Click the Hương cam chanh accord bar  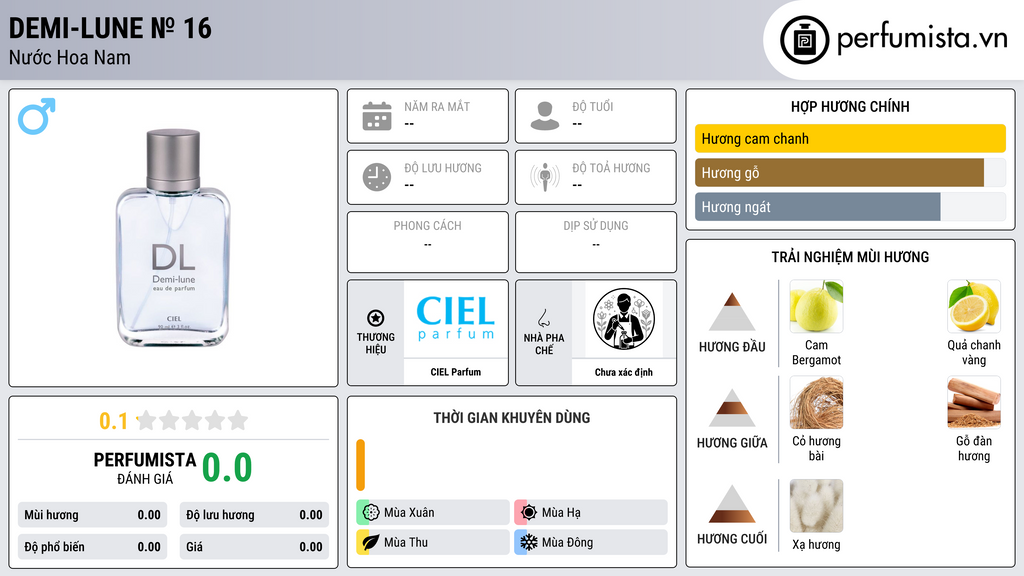coord(850,138)
